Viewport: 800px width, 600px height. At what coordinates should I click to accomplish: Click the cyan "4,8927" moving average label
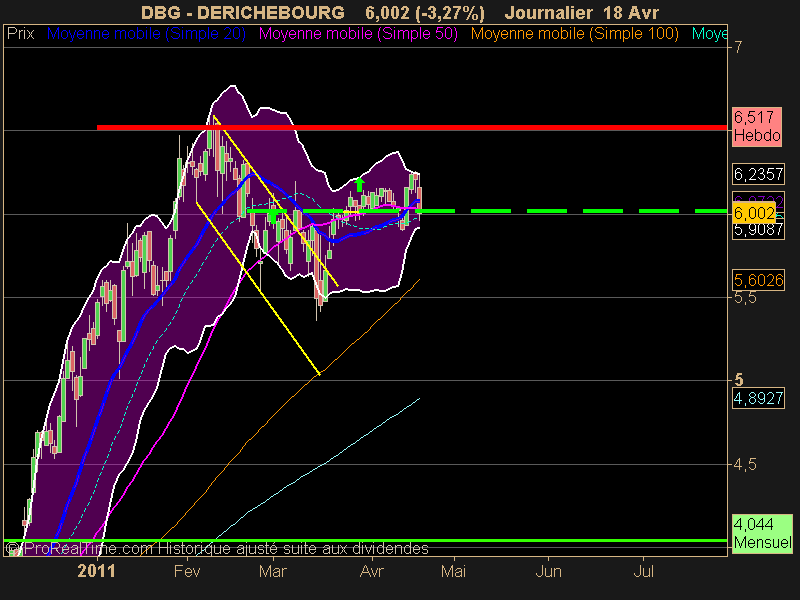click(x=758, y=398)
